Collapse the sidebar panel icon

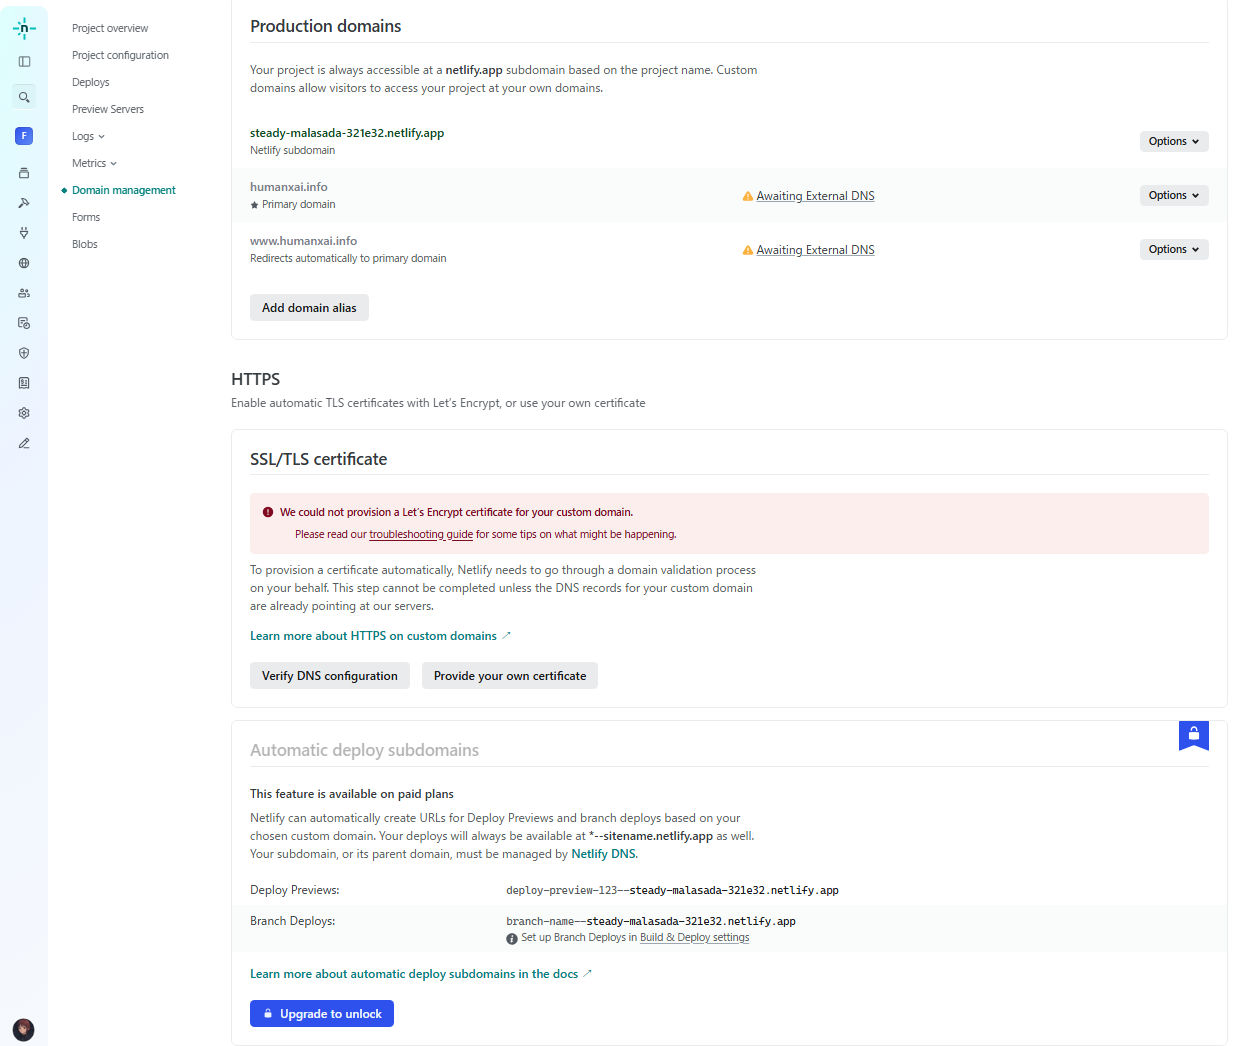click(x=24, y=62)
